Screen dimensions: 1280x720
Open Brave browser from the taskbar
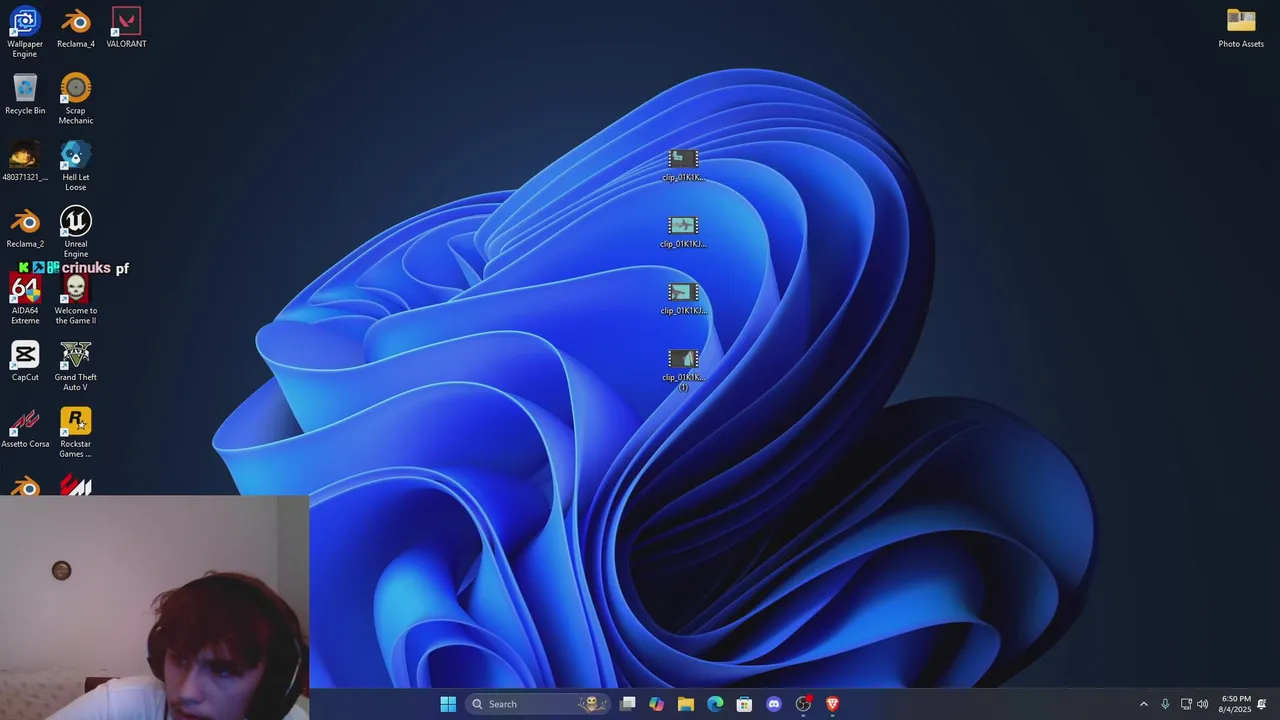pyautogui.click(x=832, y=704)
